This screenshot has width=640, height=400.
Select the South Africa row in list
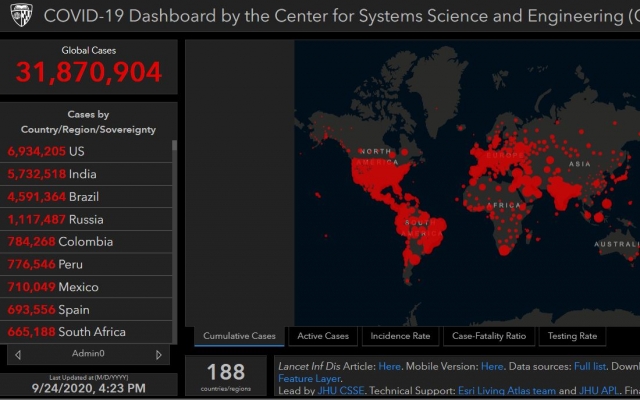(x=86, y=332)
